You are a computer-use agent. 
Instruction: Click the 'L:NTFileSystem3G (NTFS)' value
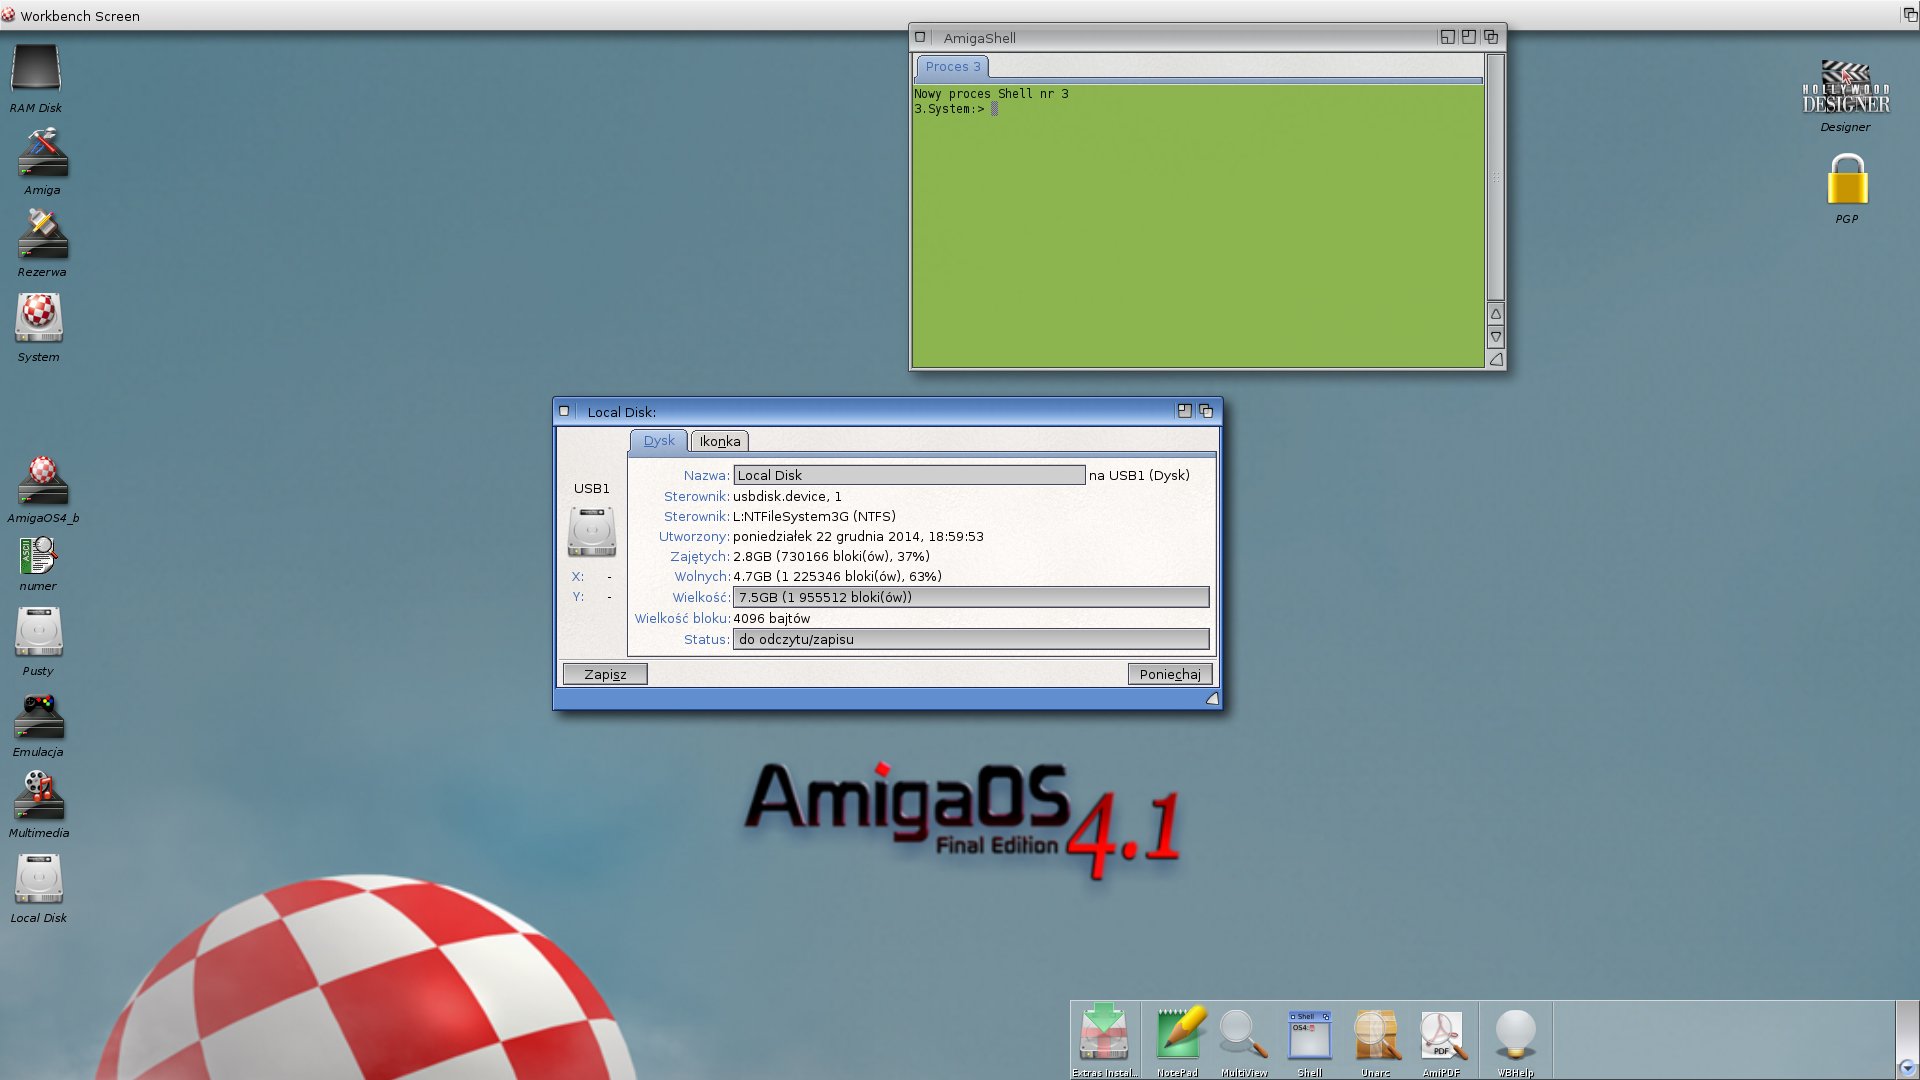click(814, 516)
